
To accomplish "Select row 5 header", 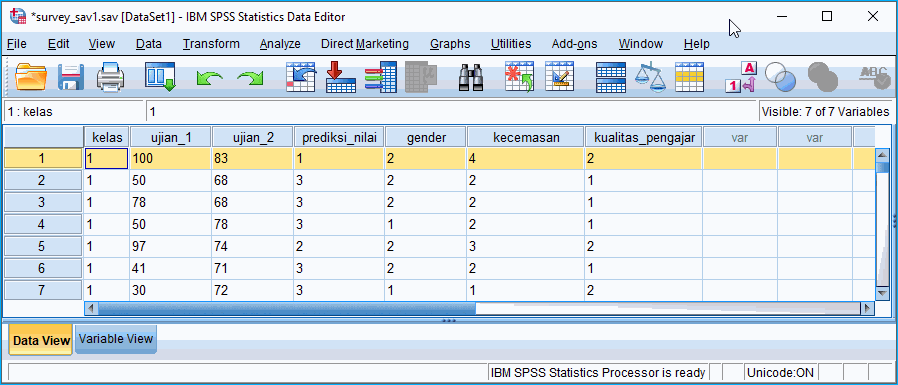I will pos(44,246).
